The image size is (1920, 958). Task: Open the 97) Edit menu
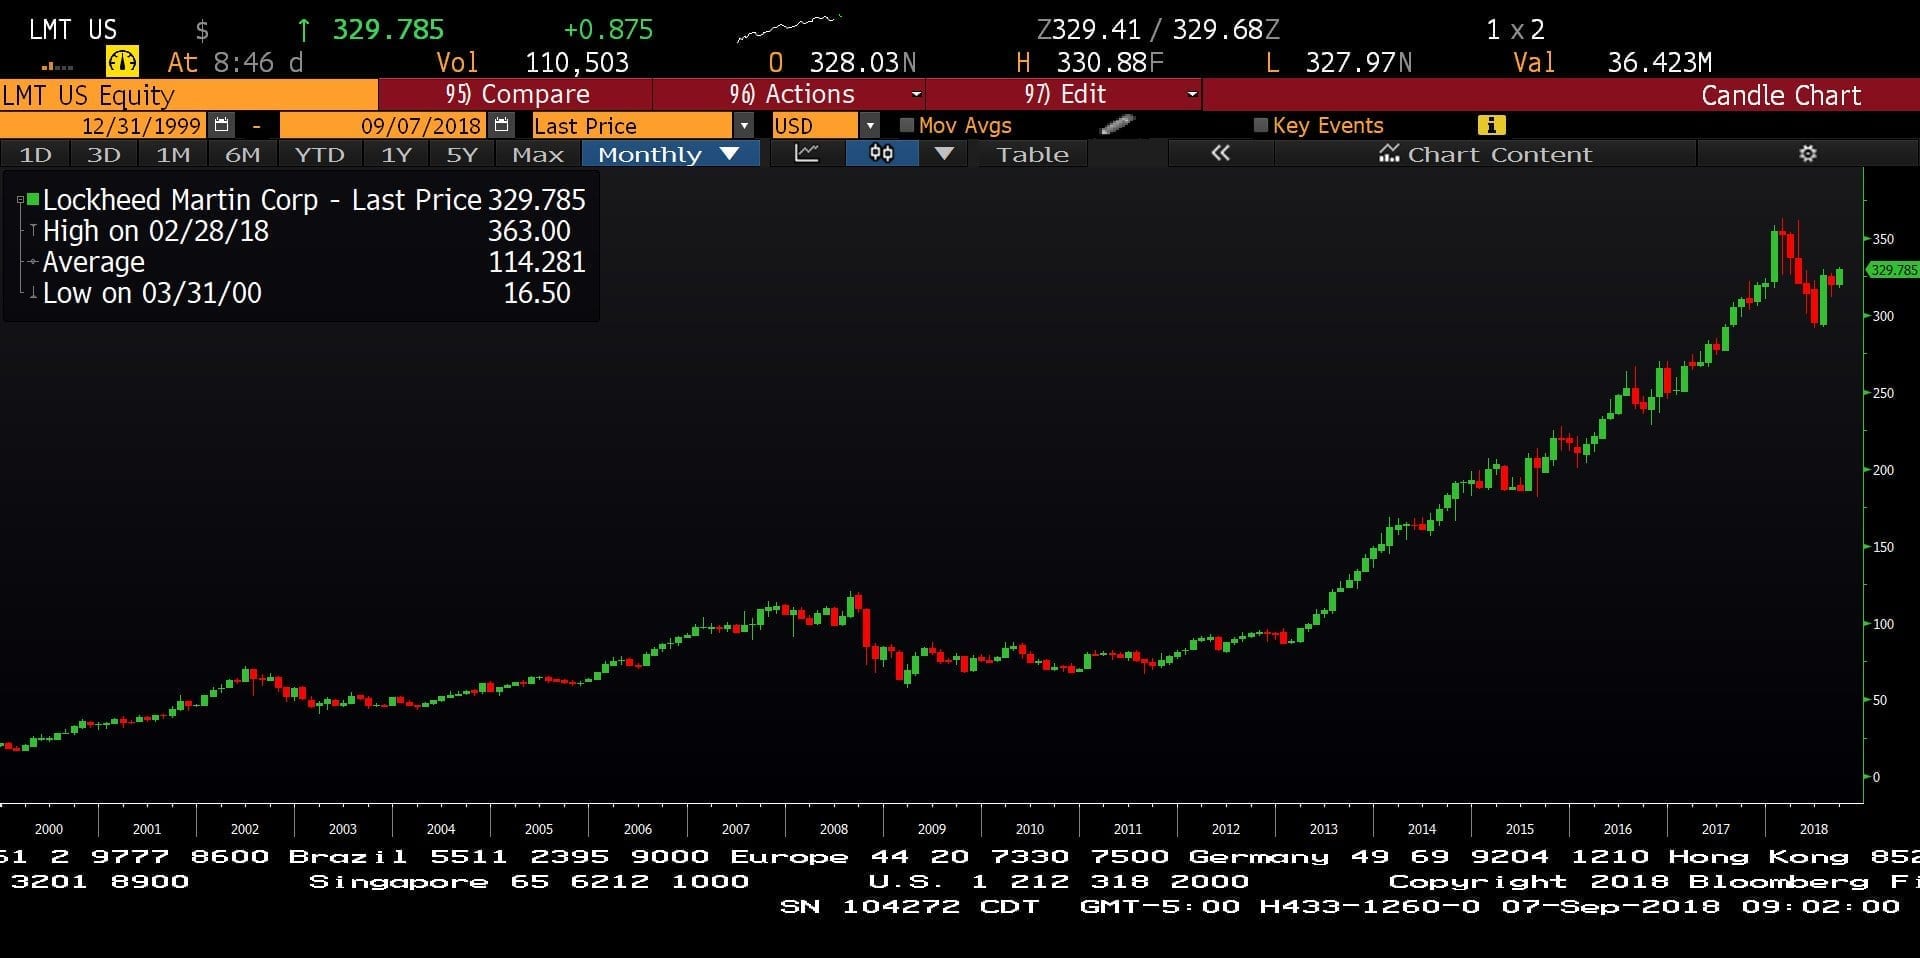(1064, 95)
